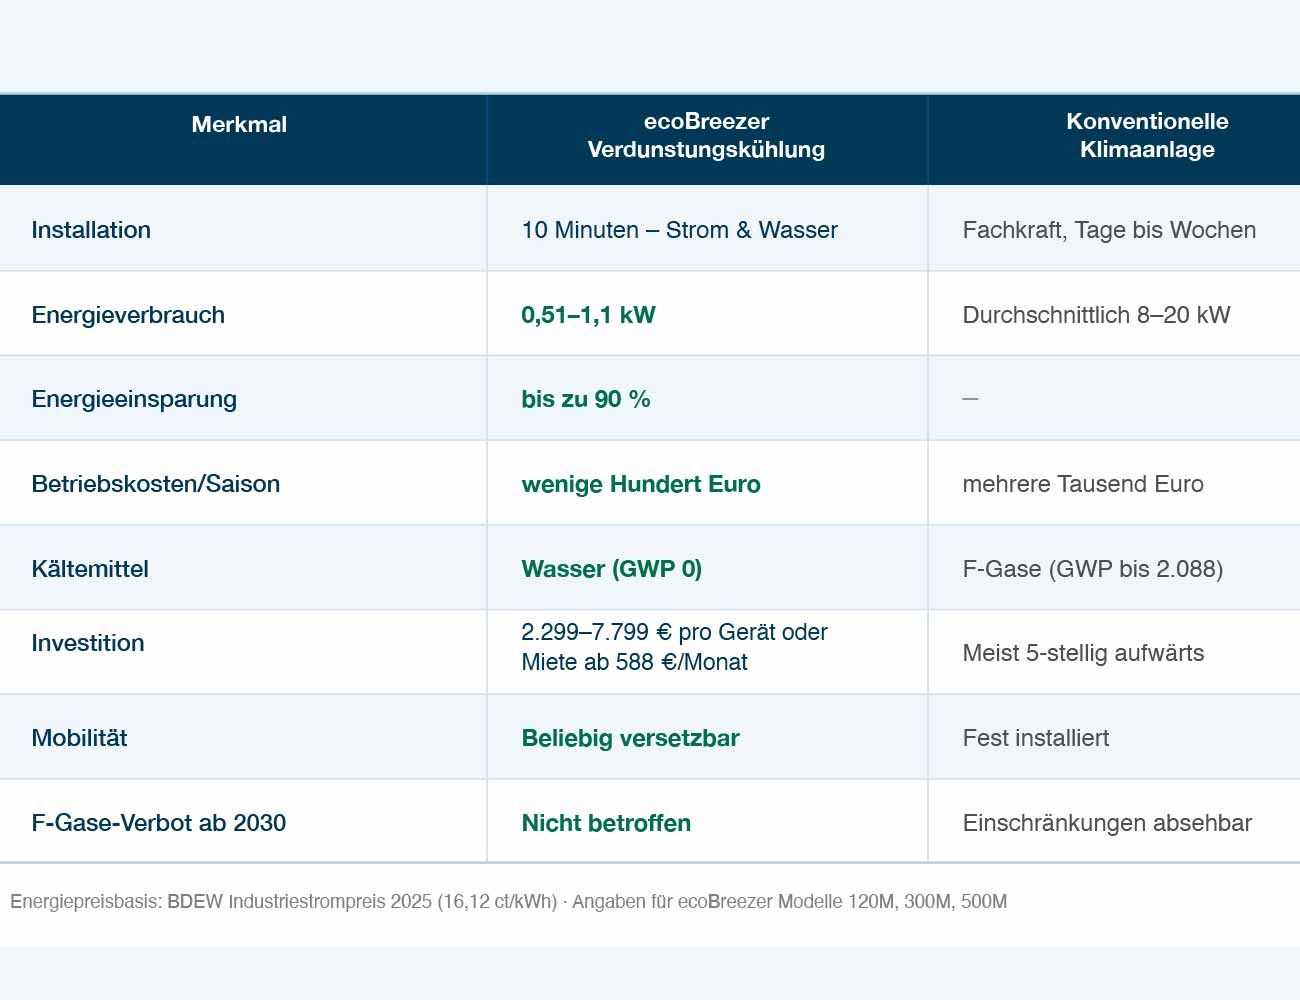Select 'Meist 5-stellig aufwärts' cell
Image resolution: width=1300 pixels, height=1000 pixels.
pos(1083,653)
